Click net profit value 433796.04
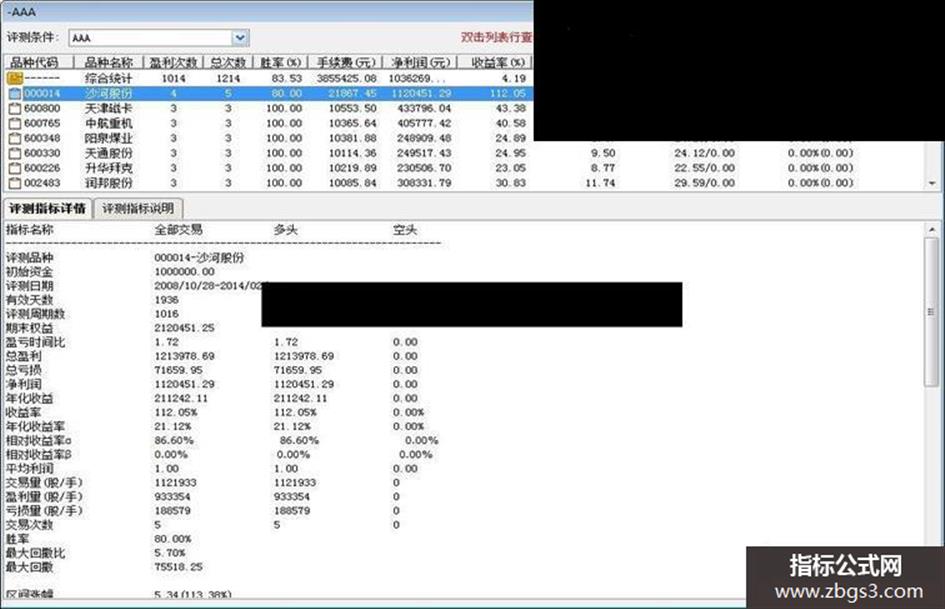 (424, 109)
